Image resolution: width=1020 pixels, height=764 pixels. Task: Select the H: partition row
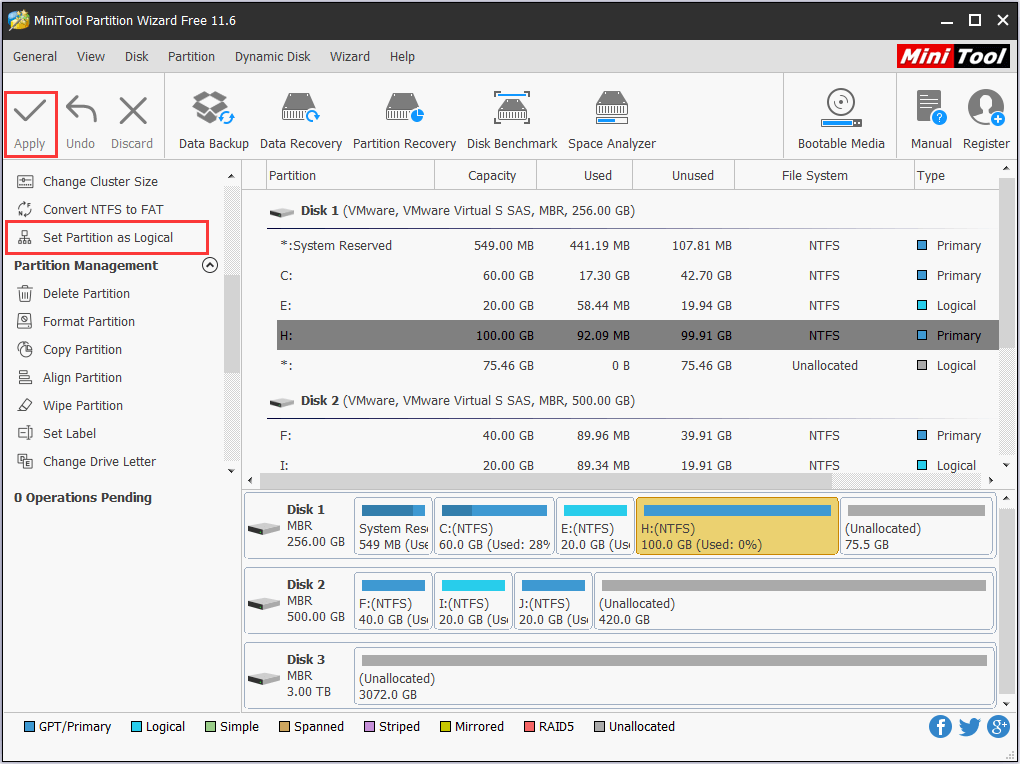click(638, 335)
